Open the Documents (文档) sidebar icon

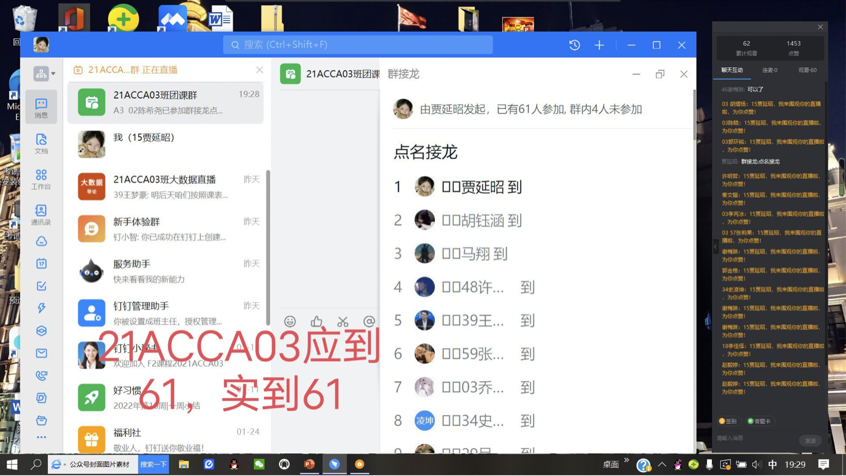click(x=41, y=143)
